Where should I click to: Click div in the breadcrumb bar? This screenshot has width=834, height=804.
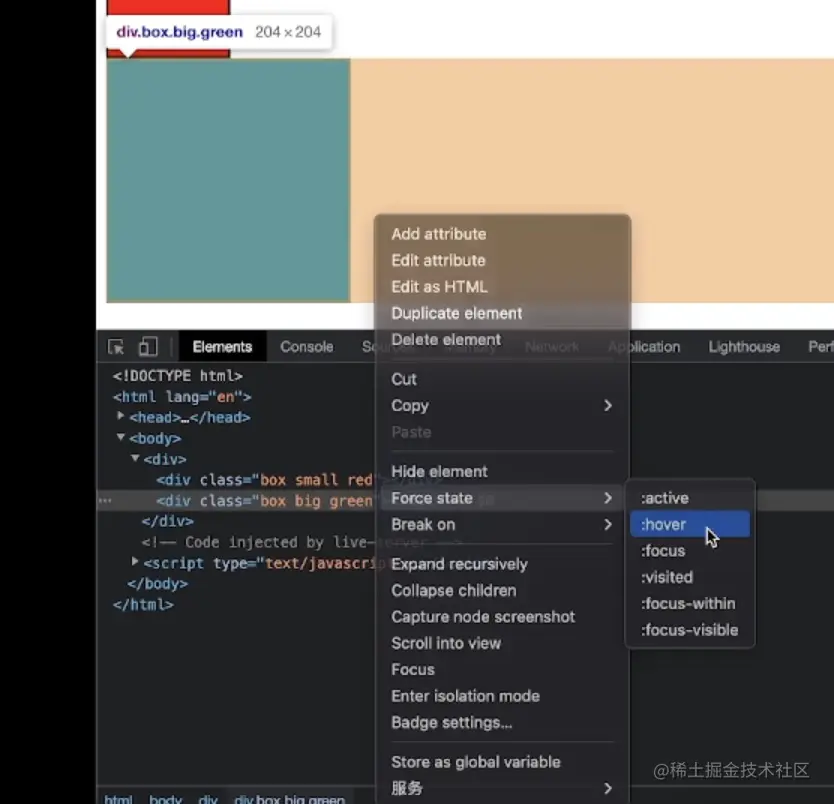tap(208, 799)
